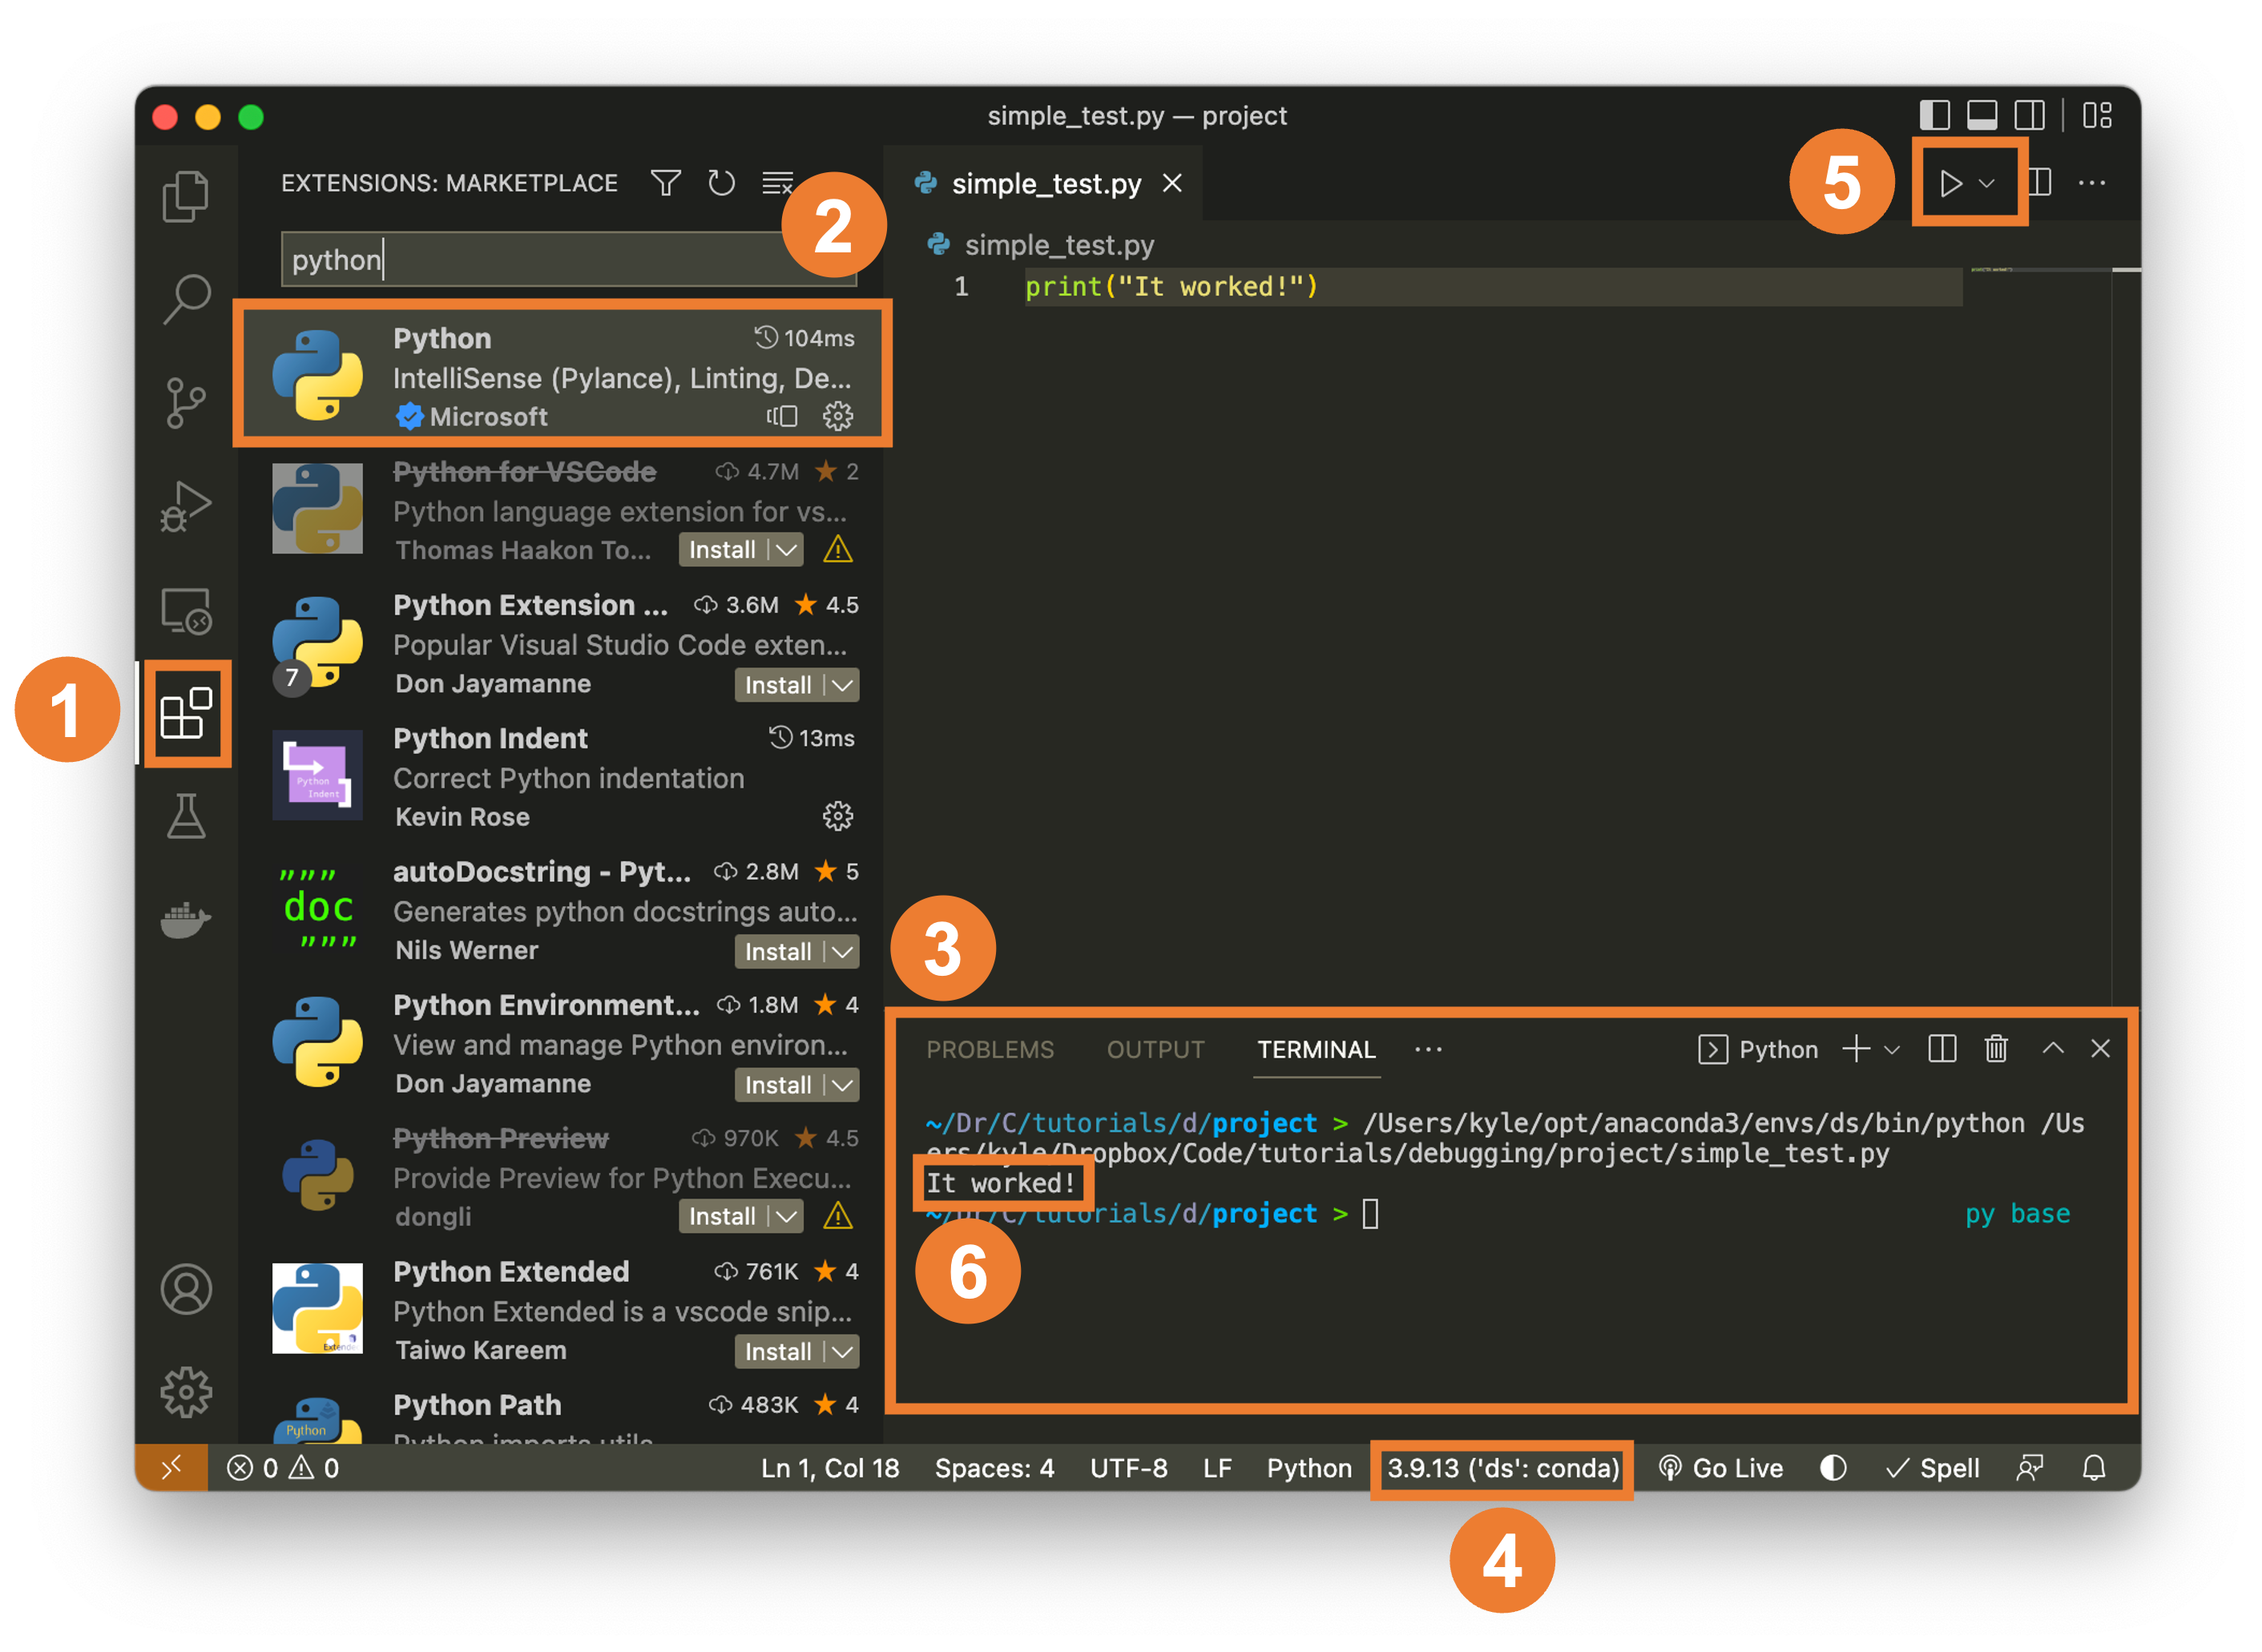Toggle the secondary side bar visibility
The height and width of the screenshot is (1652, 2262).
2029,115
